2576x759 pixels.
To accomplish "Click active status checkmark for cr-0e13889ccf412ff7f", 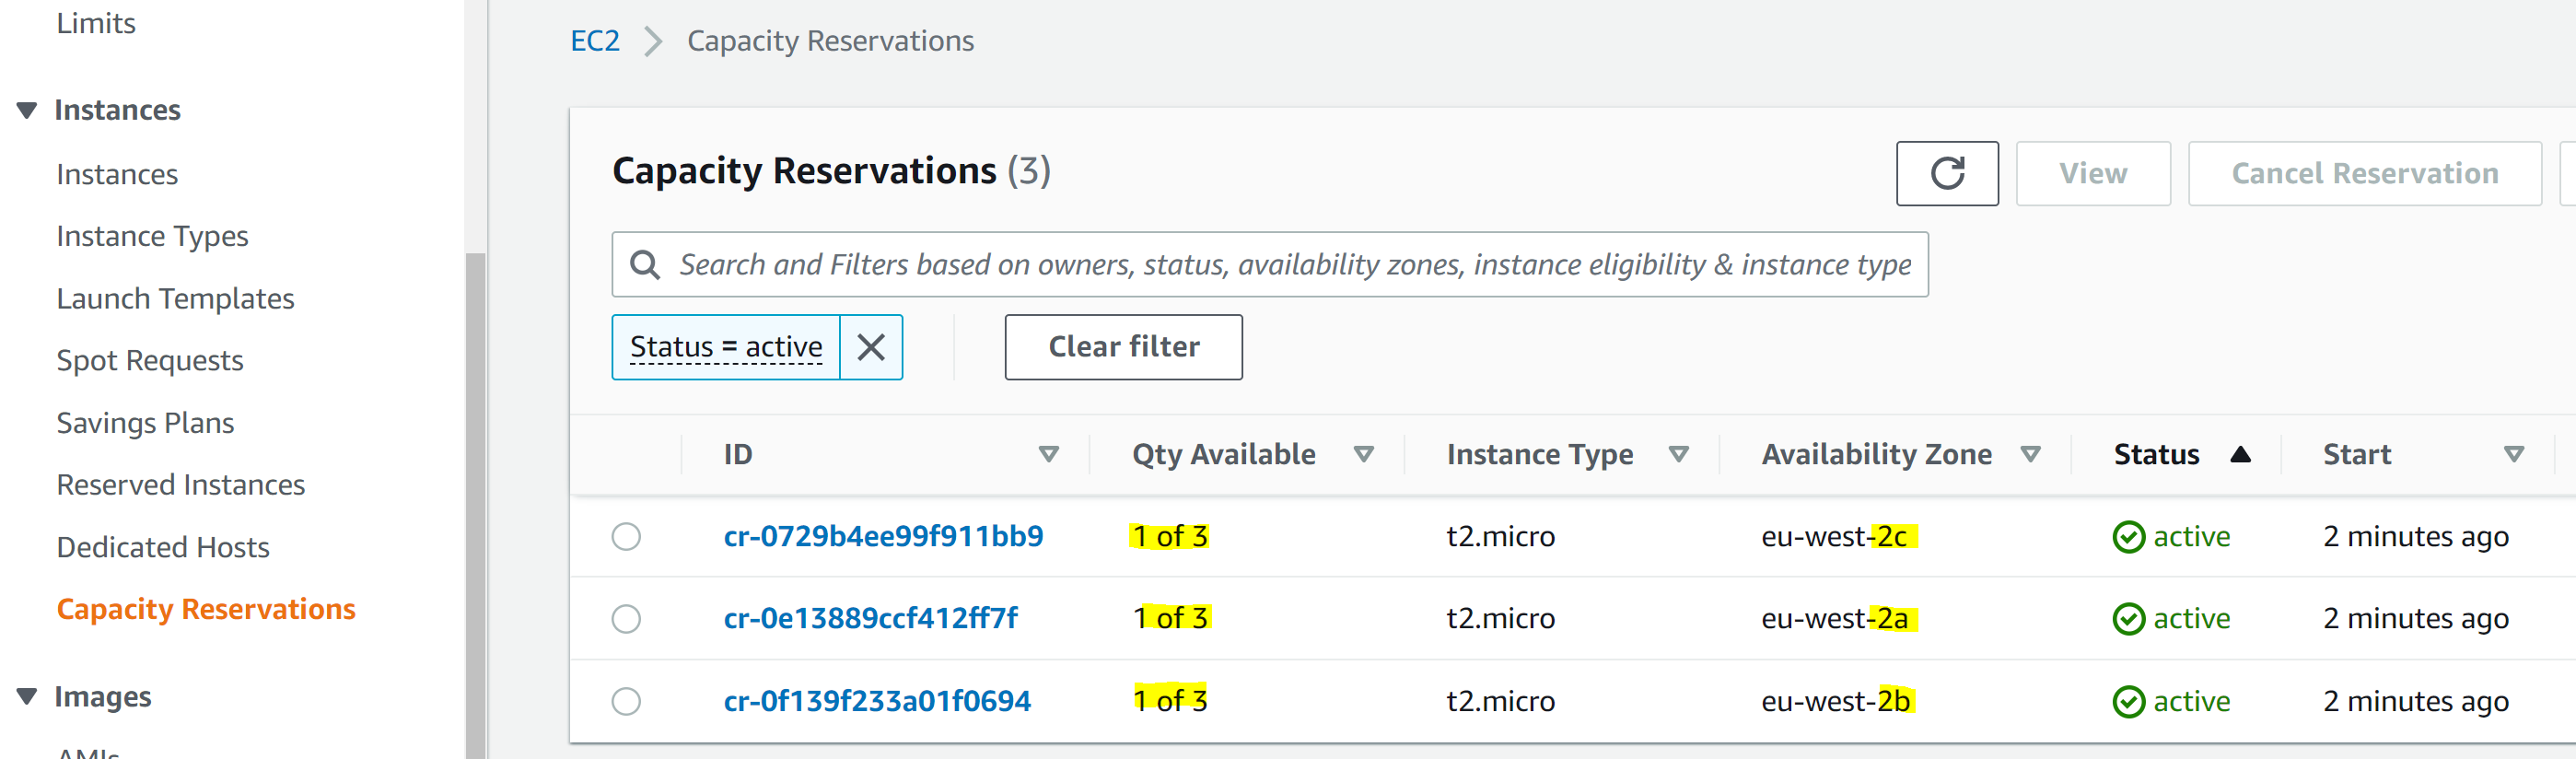I will (2128, 619).
